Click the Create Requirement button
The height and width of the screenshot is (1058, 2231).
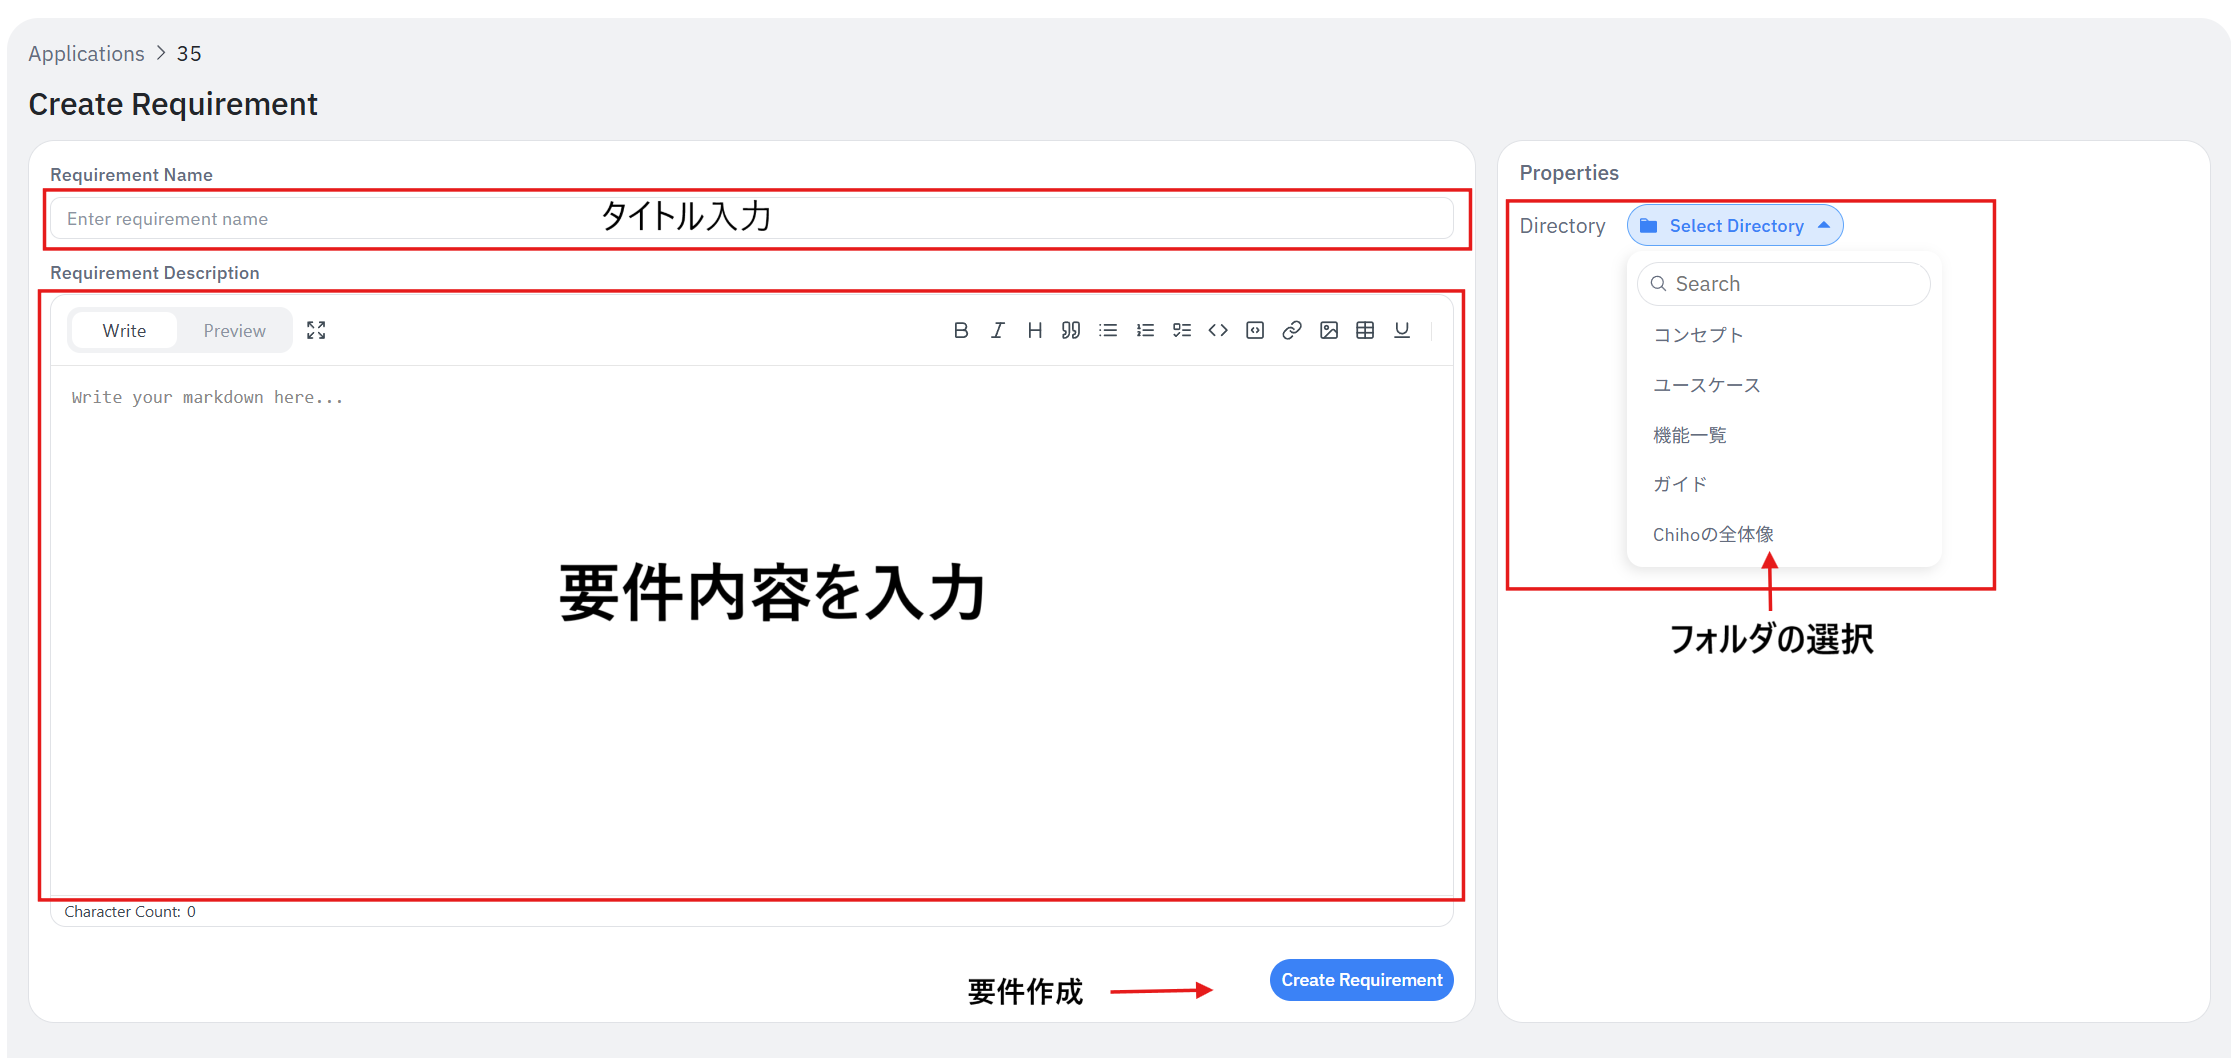[1361, 980]
